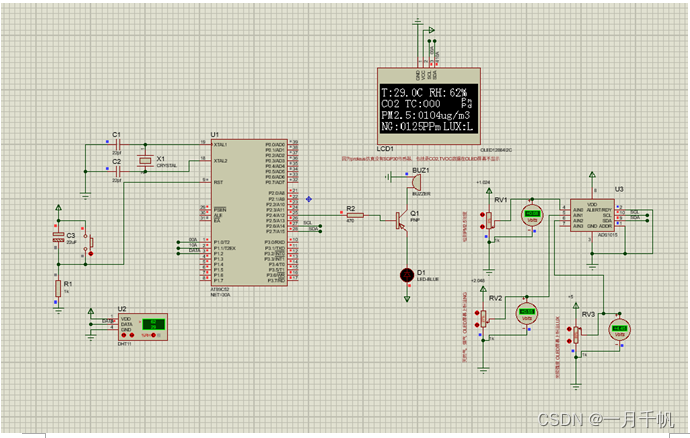Screen dimensions: 690x438
Task: Click RV2 potentiometer upper red increase button
Action: point(477,313)
